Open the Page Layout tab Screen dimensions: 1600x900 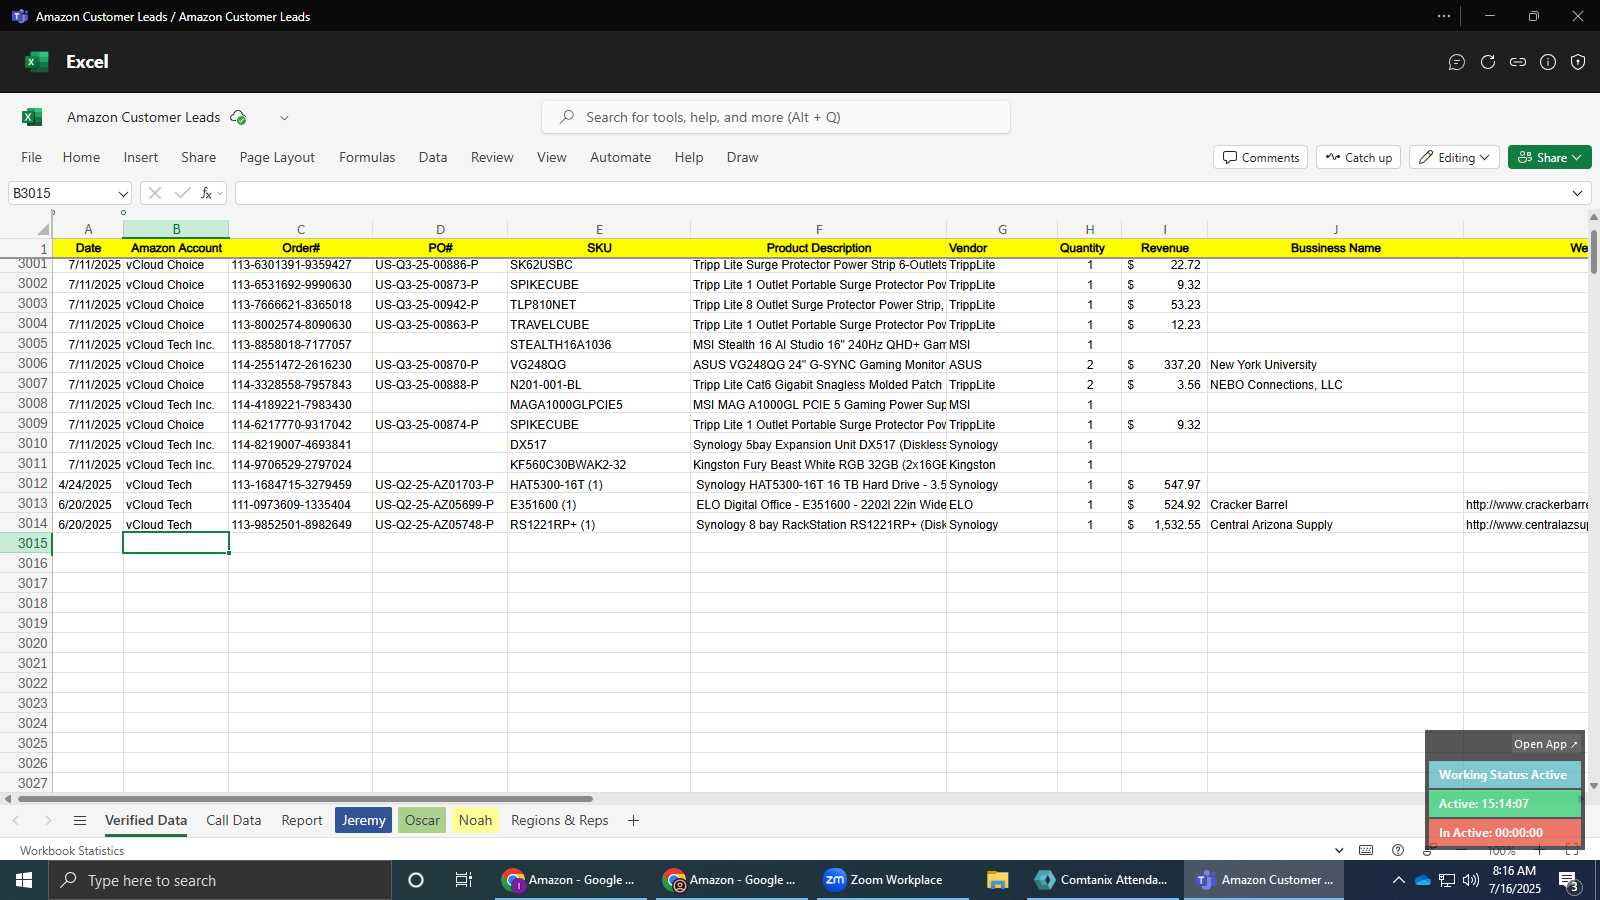277,157
